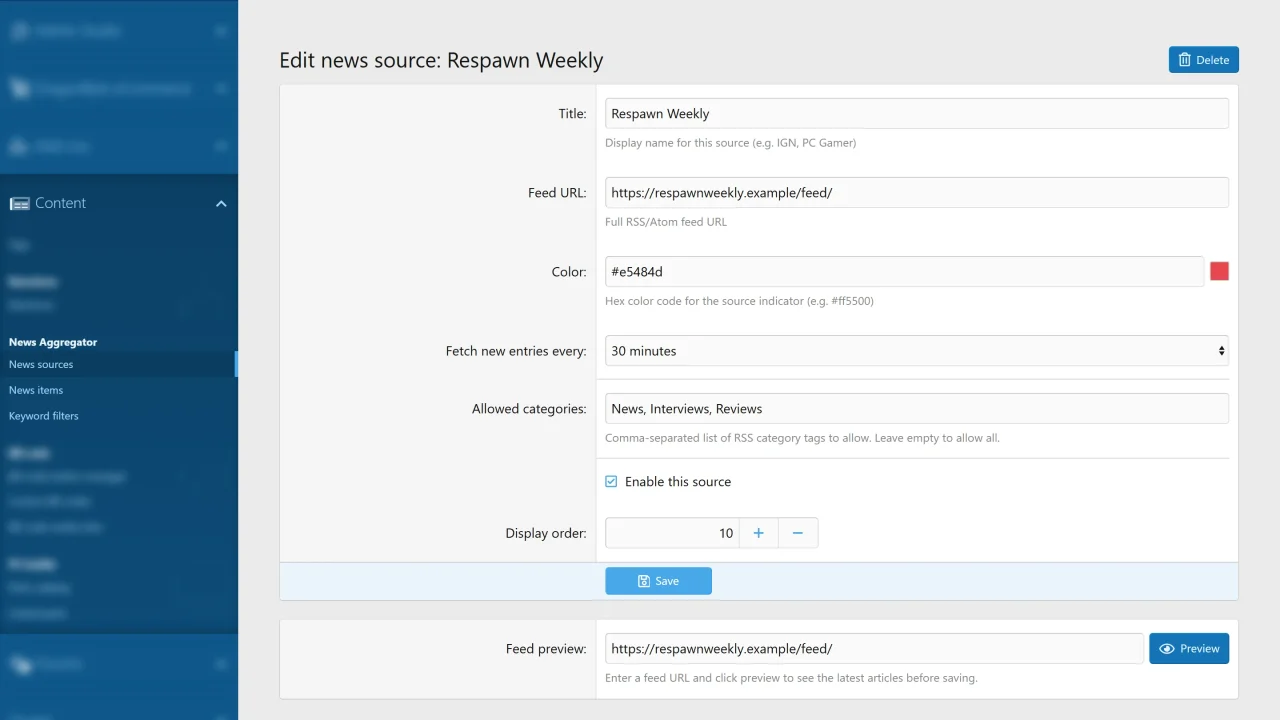Click the Content section icon in sidebar

[x=19, y=203]
